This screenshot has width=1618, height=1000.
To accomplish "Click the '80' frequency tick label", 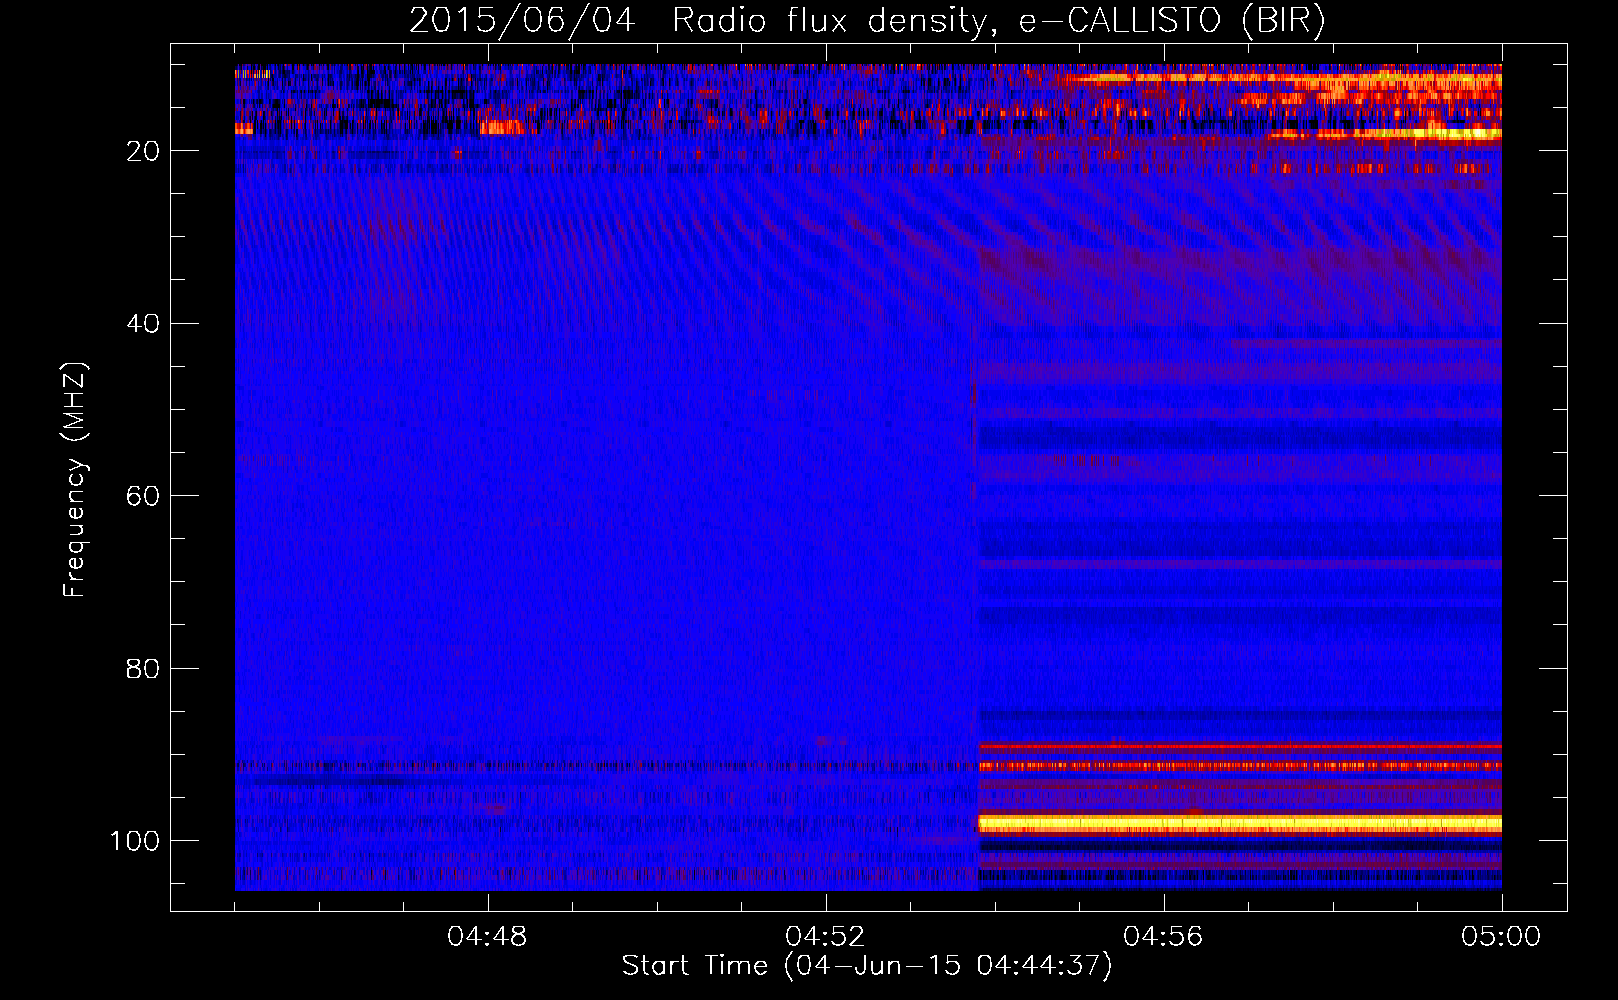I will coord(143,669).
